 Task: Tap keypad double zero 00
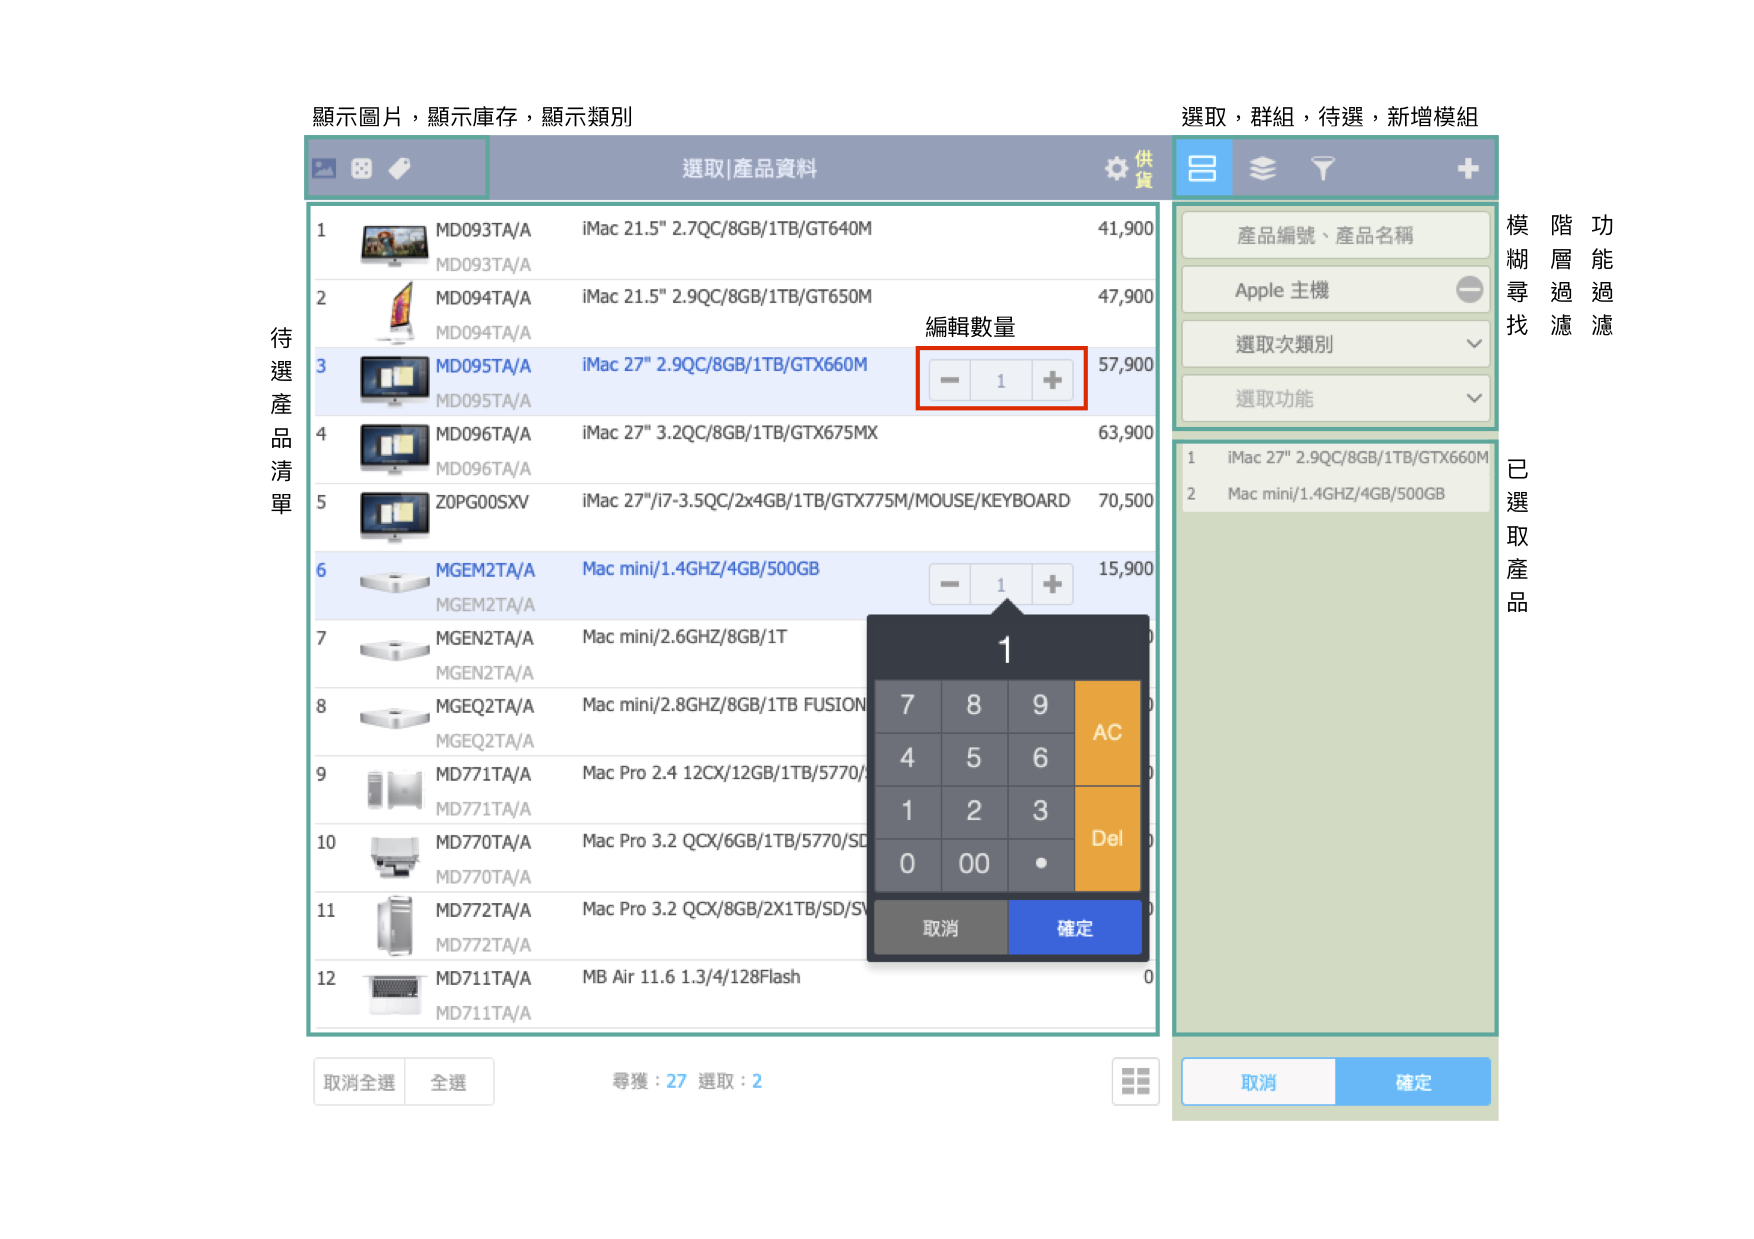(974, 864)
